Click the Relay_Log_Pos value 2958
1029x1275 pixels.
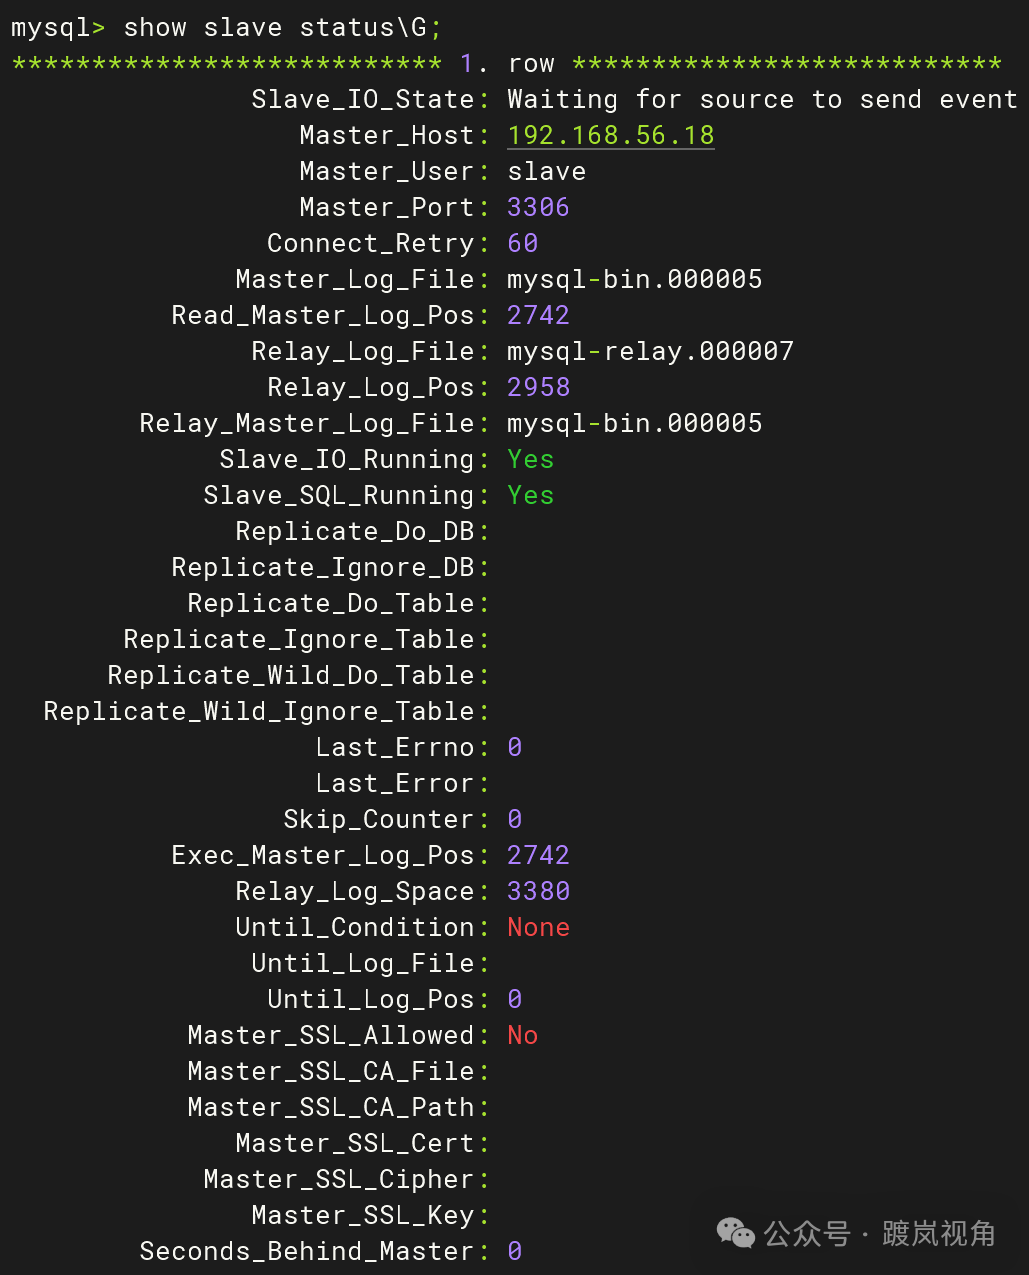[x=538, y=387]
